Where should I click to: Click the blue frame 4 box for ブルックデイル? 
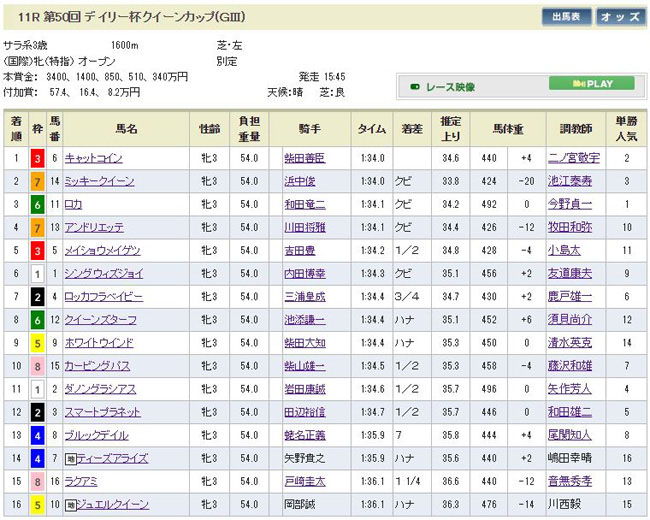coord(37,435)
